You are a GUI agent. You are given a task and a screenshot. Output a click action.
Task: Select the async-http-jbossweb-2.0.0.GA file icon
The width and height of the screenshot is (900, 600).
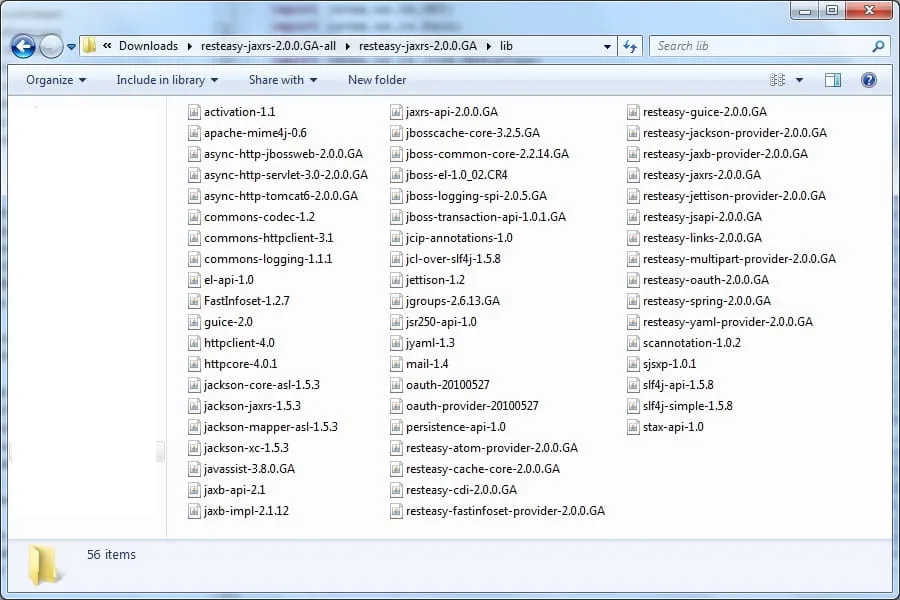click(x=194, y=154)
